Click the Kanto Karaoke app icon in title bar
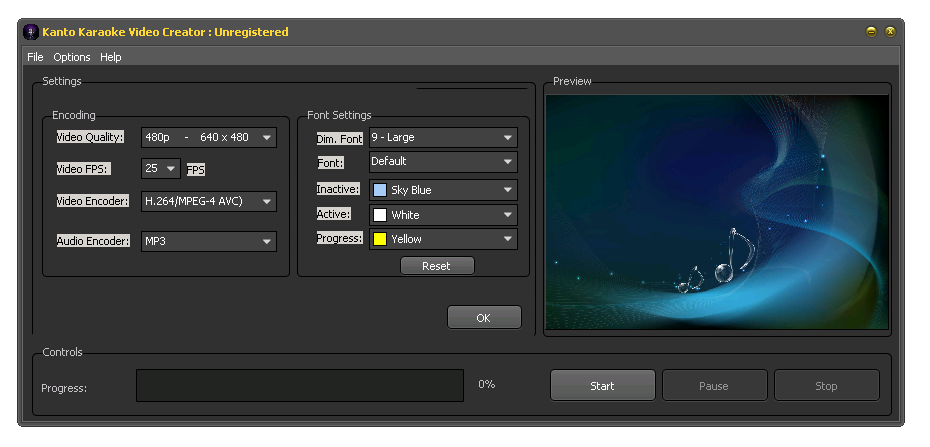930x447 pixels. point(31,32)
